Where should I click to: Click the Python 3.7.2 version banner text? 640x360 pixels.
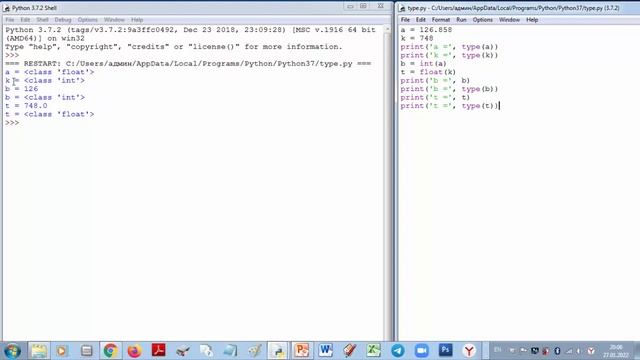(190, 34)
